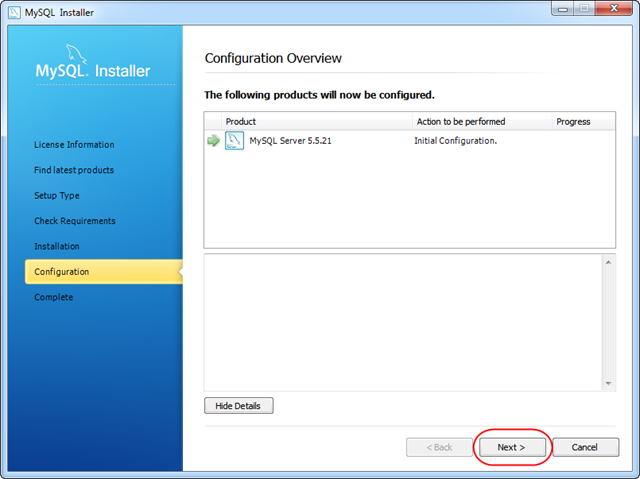Click the Configuration Overview heading
Screen dimensions: 640x479
coord(273,58)
